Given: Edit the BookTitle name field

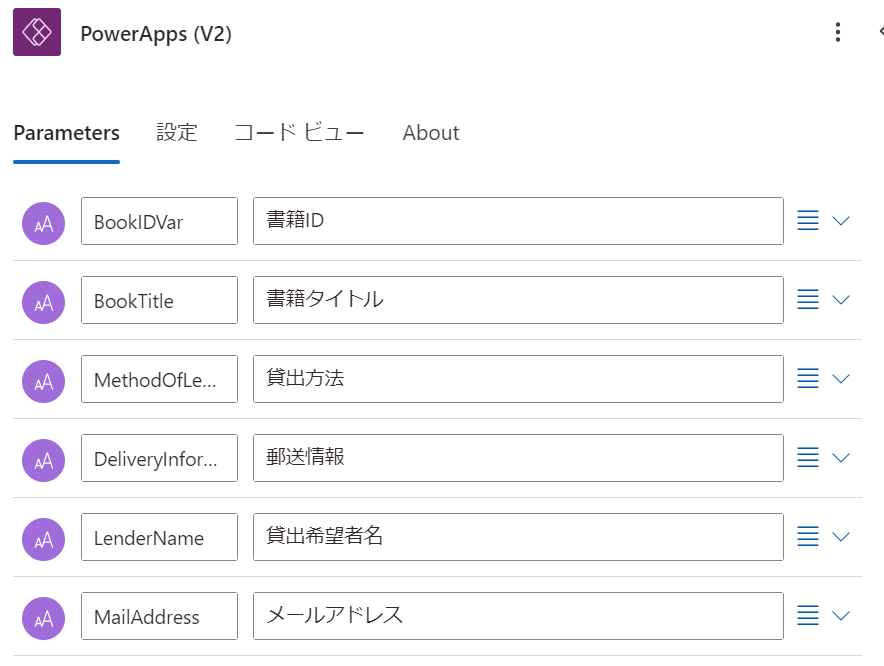Looking at the screenshot, I should (160, 300).
